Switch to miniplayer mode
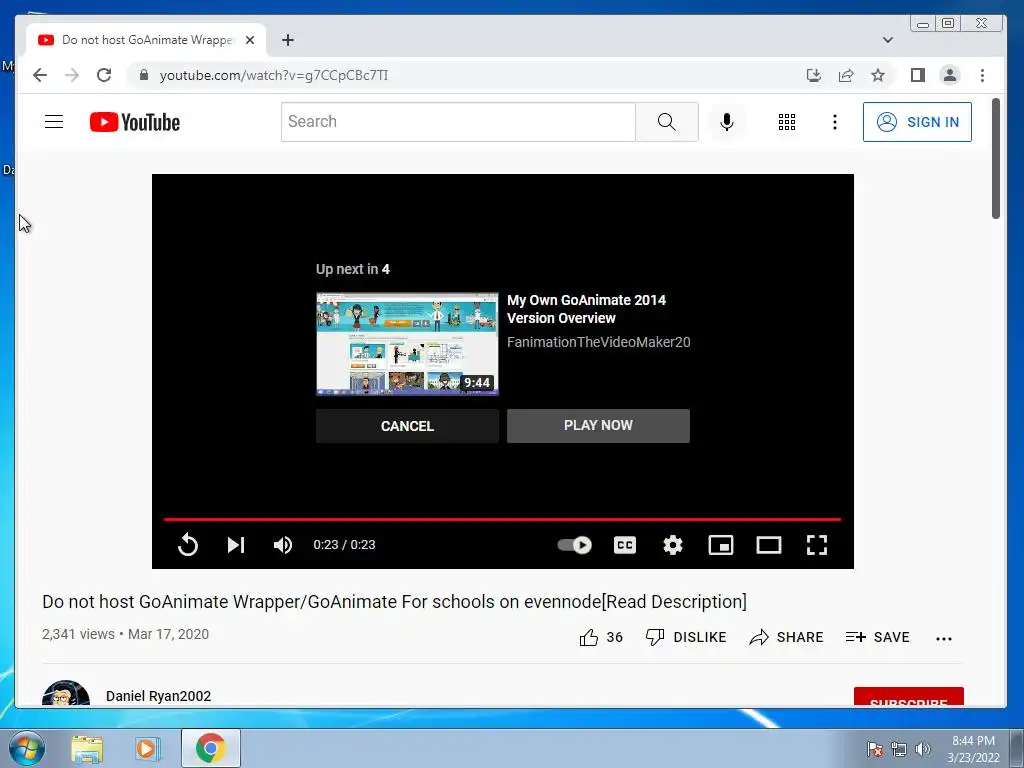This screenshot has height=768, width=1024. click(x=721, y=545)
